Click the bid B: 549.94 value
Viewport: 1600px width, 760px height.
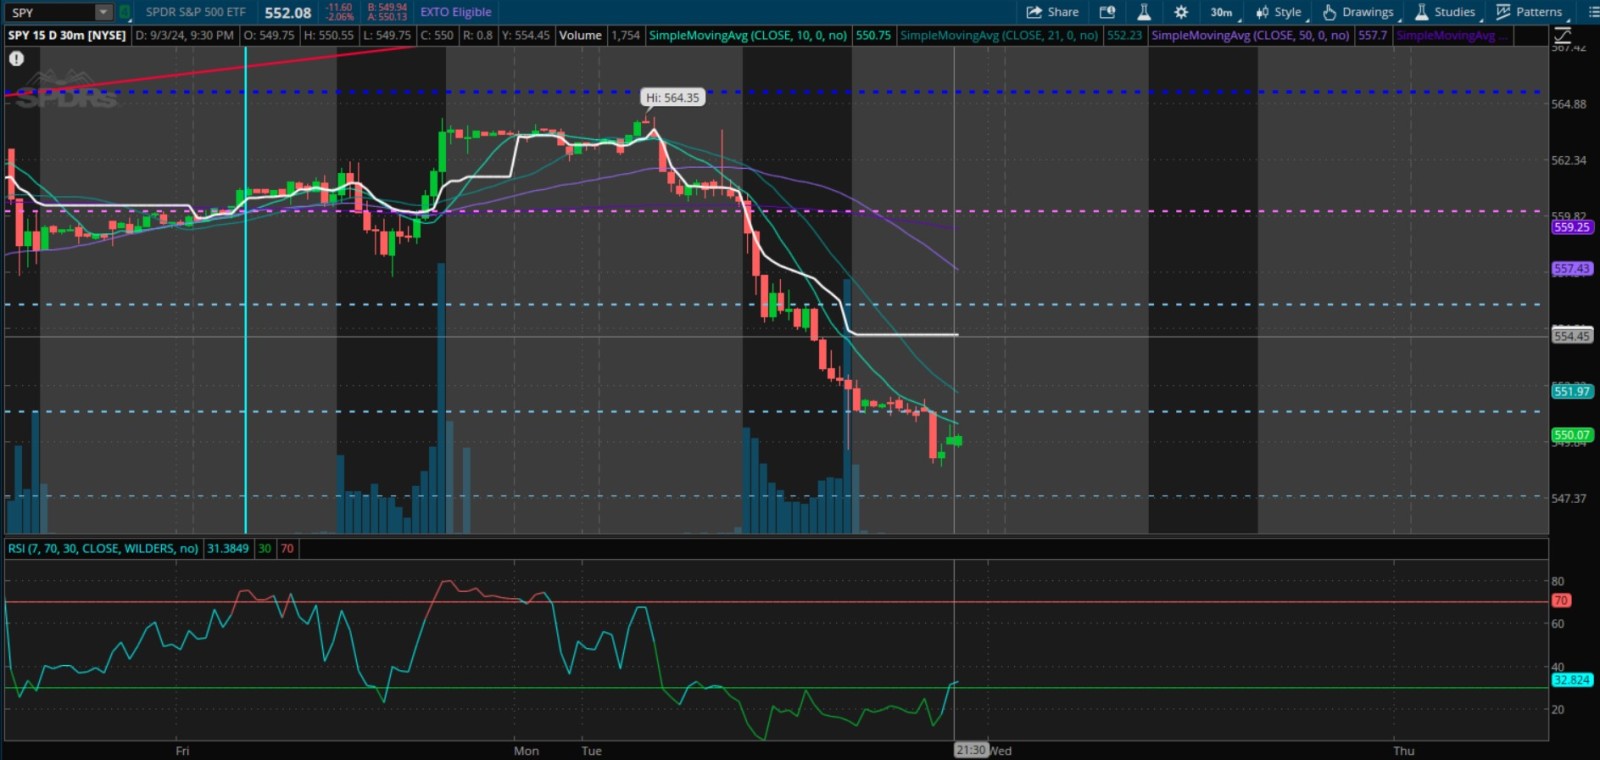pos(387,7)
